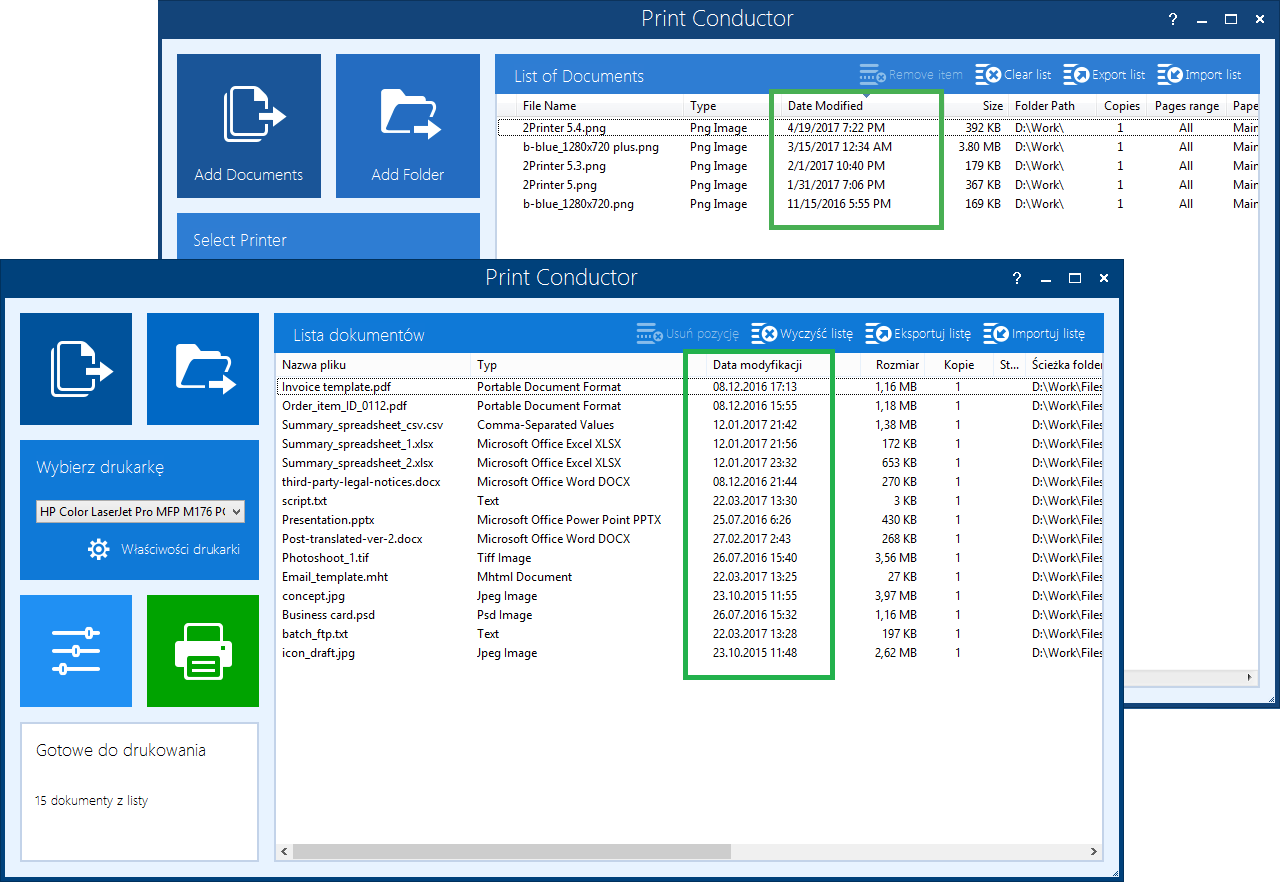
Task: Click Folder Path column header in back window
Action: pos(1051,105)
